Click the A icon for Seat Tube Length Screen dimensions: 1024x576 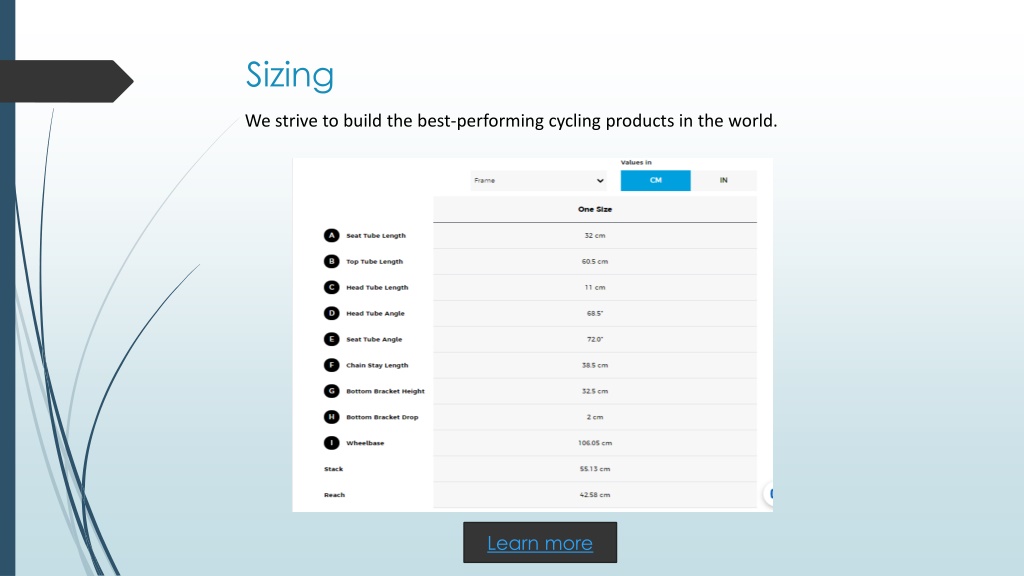(331, 235)
